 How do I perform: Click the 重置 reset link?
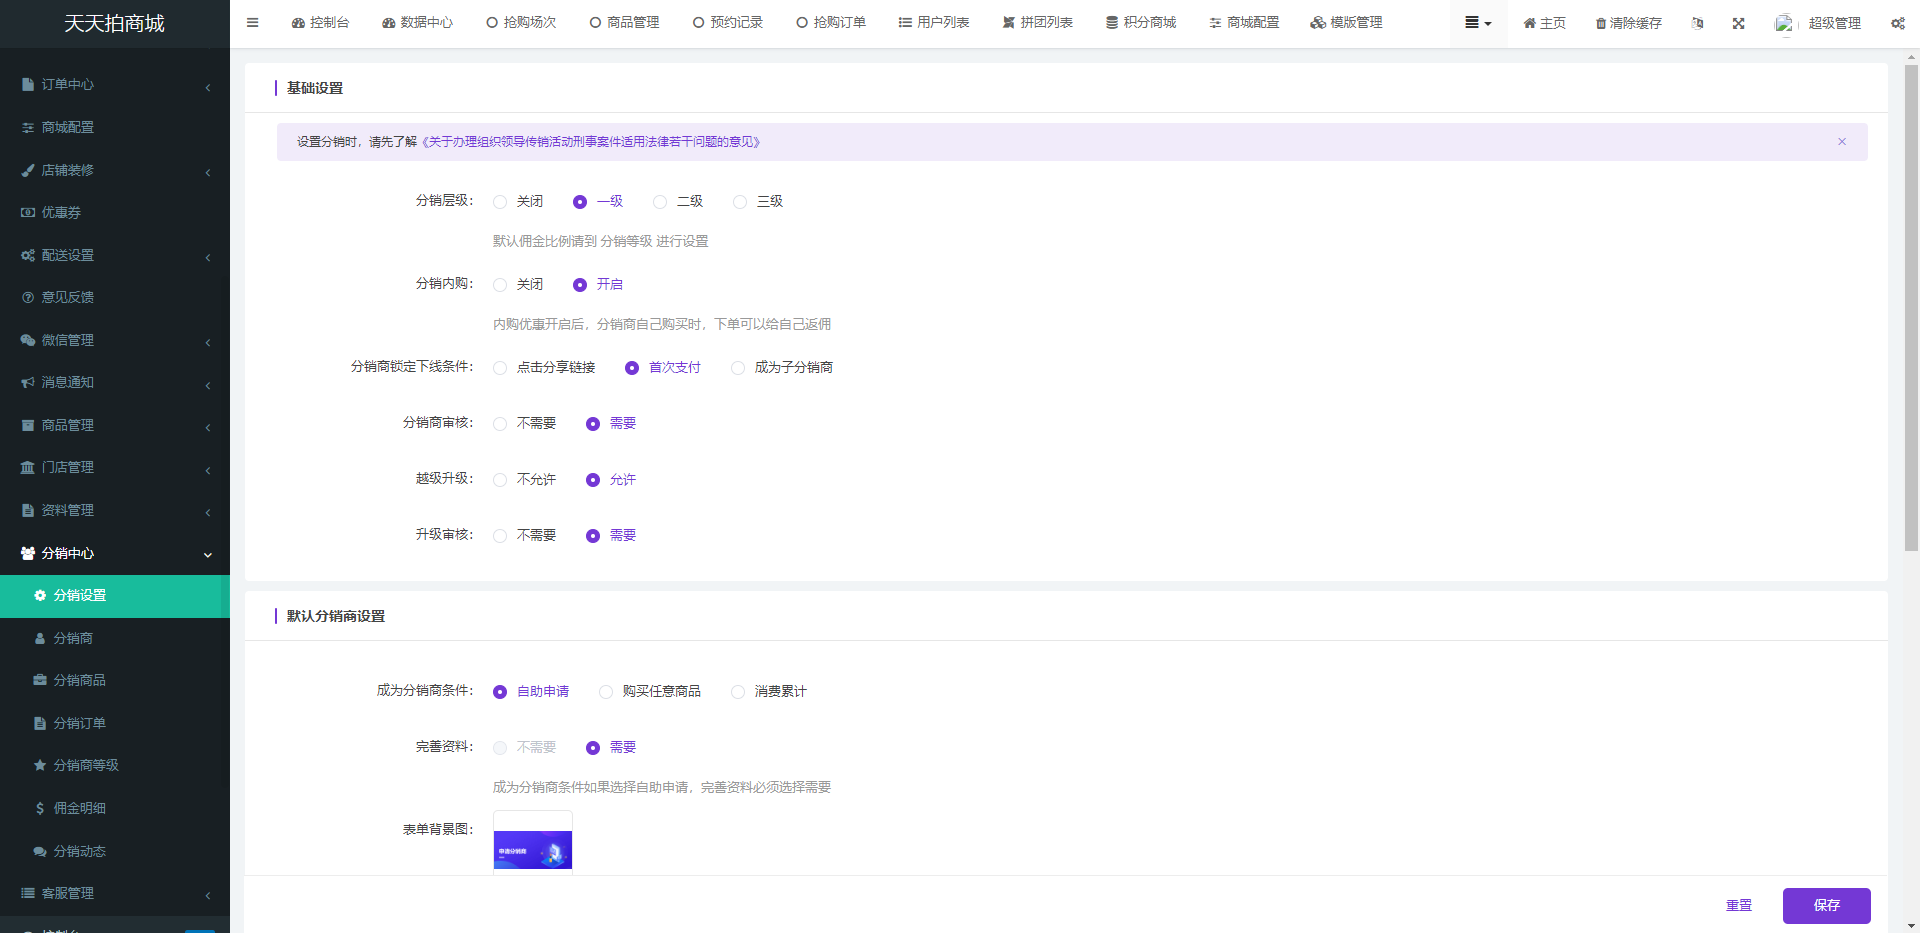tap(1738, 905)
